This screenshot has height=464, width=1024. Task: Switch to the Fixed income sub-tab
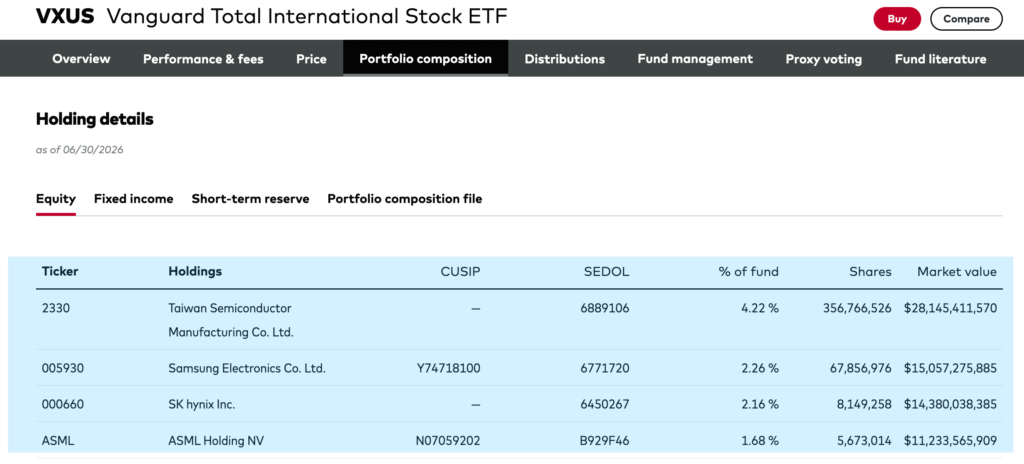(x=133, y=199)
